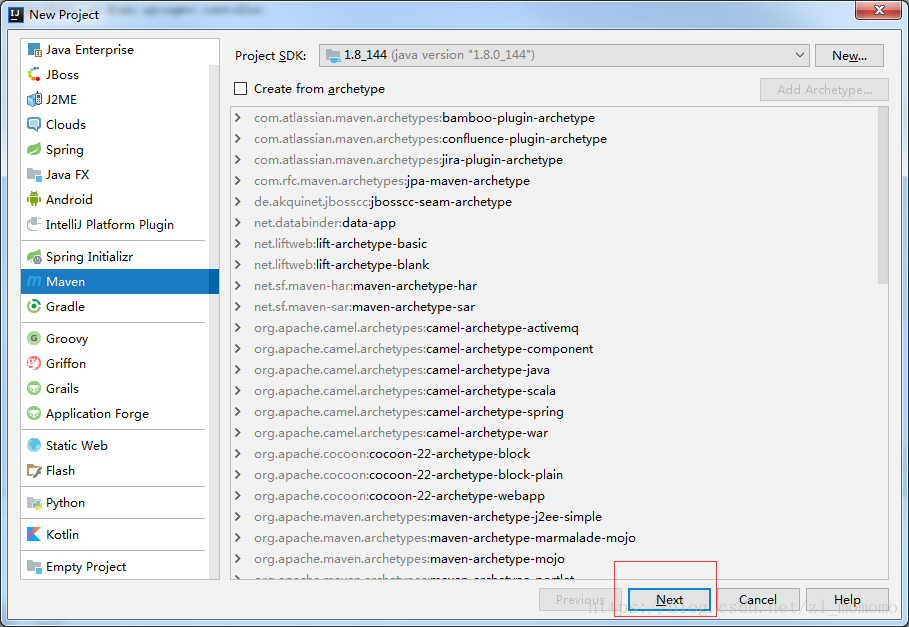Expand cocoon-22-archetype-block-plain entry

(238, 475)
